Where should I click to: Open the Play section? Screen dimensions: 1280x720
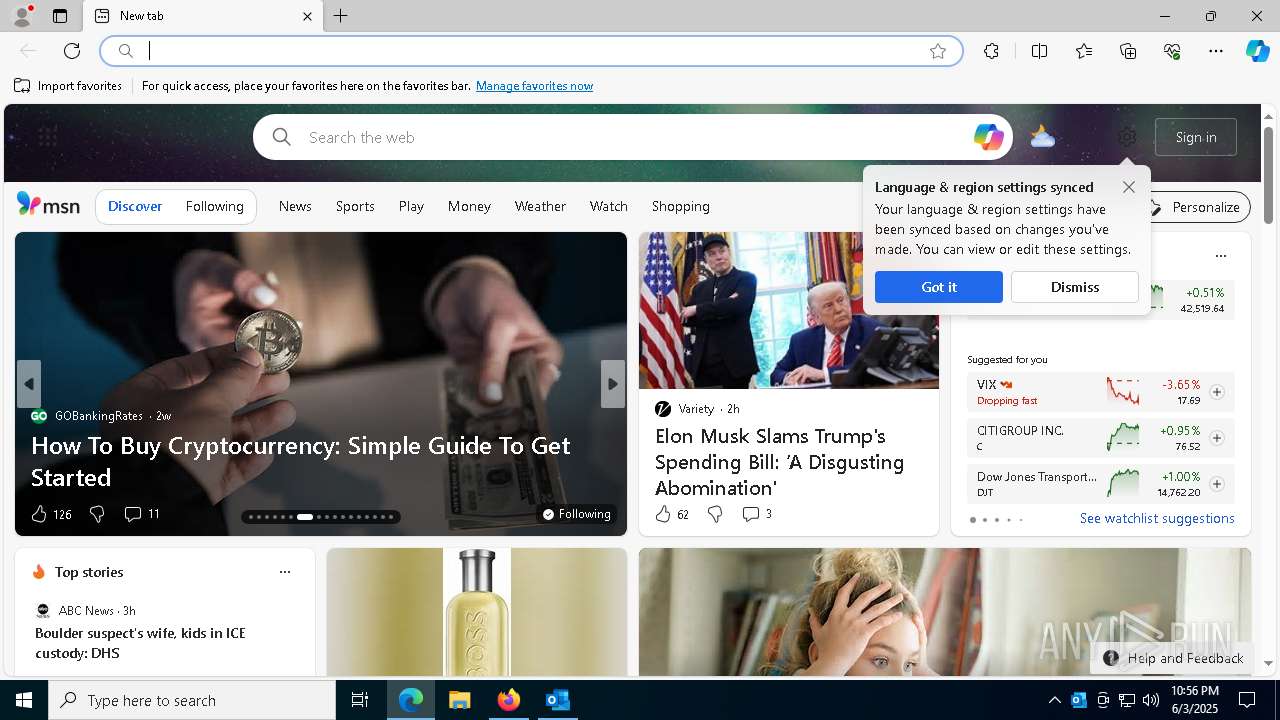tap(411, 206)
